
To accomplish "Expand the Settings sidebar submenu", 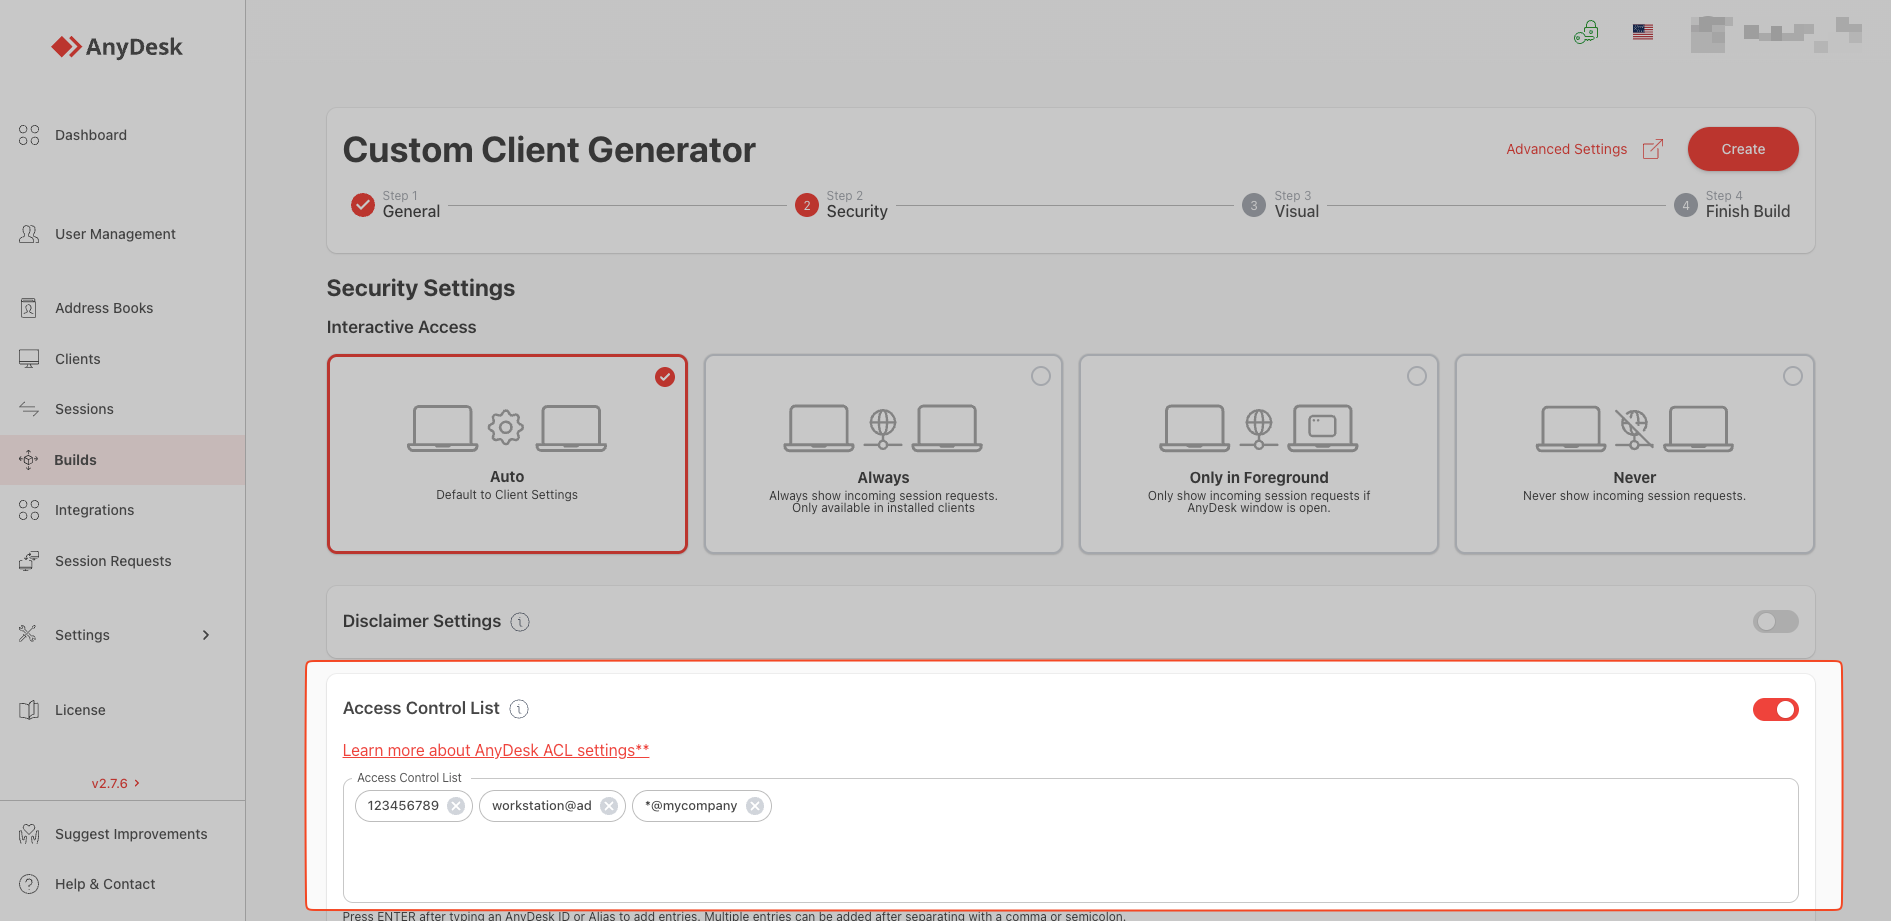I will [205, 635].
